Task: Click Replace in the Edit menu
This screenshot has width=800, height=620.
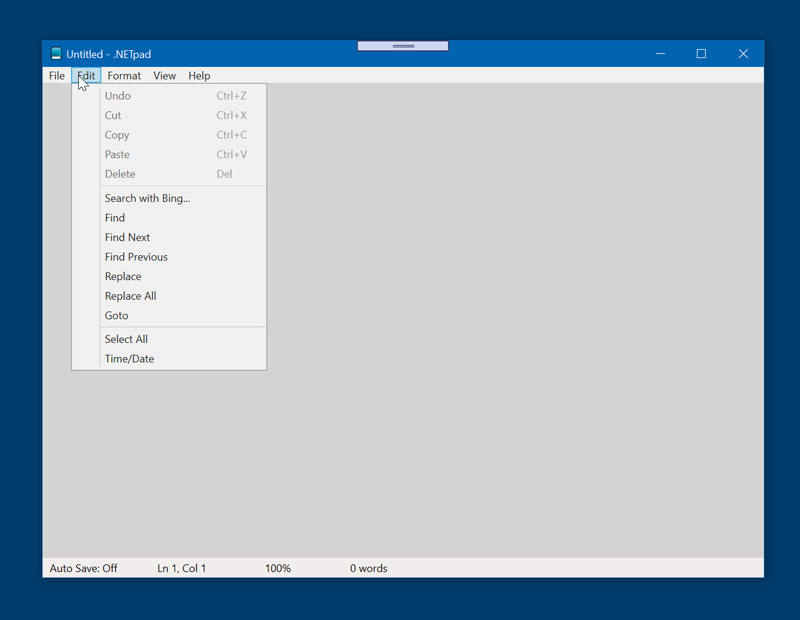Action: (123, 276)
